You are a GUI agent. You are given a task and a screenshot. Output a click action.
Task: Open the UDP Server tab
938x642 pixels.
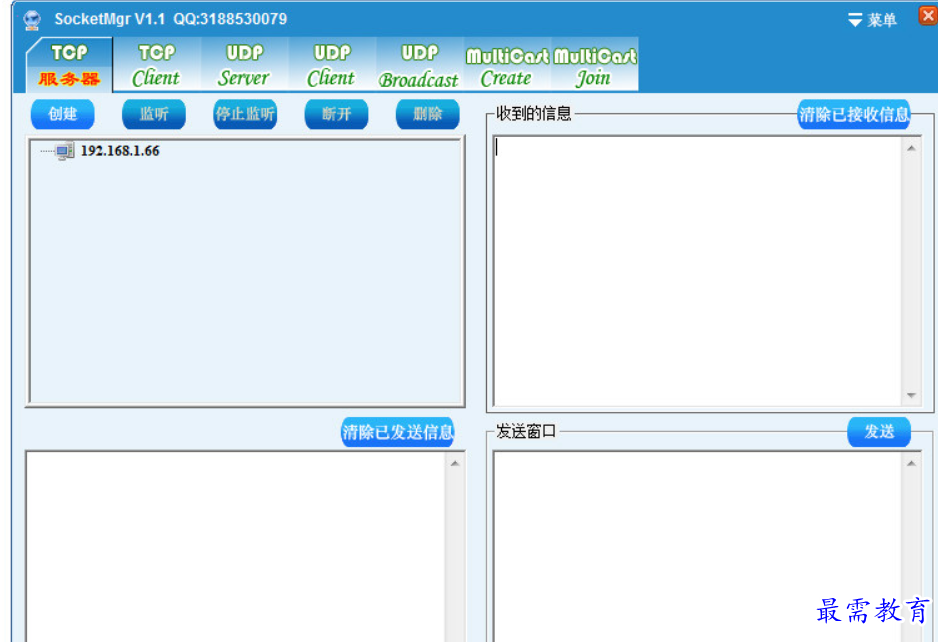click(x=244, y=65)
